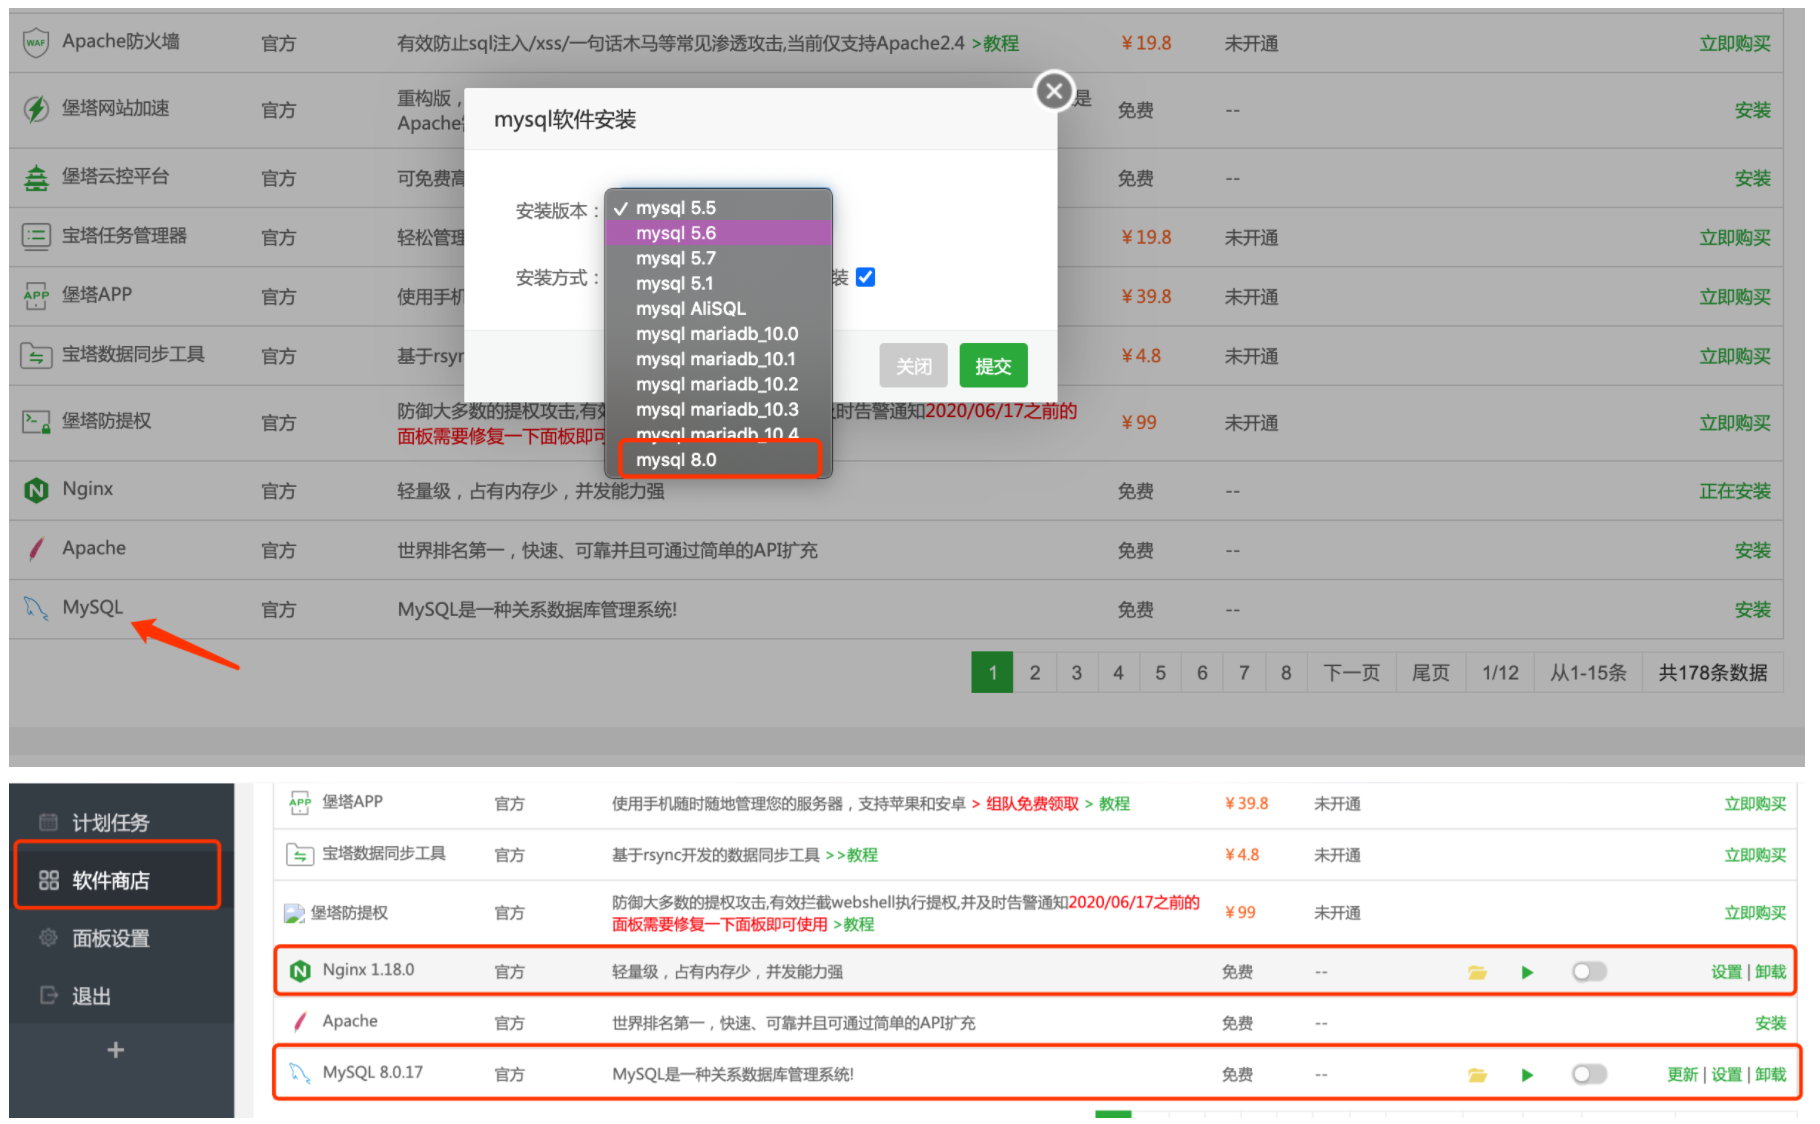Click 立即购买 for Apache防火墙
1820x1124 pixels.
[1735, 43]
